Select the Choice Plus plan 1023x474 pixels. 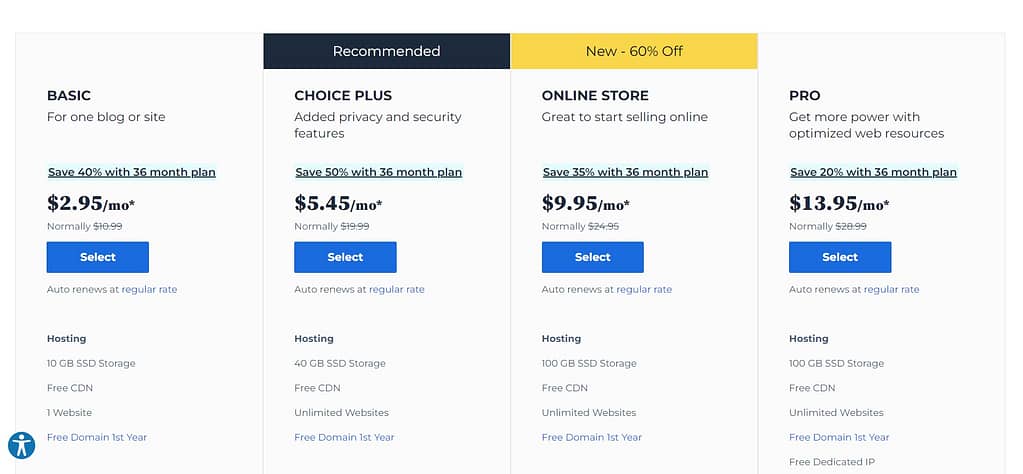tap(345, 257)
